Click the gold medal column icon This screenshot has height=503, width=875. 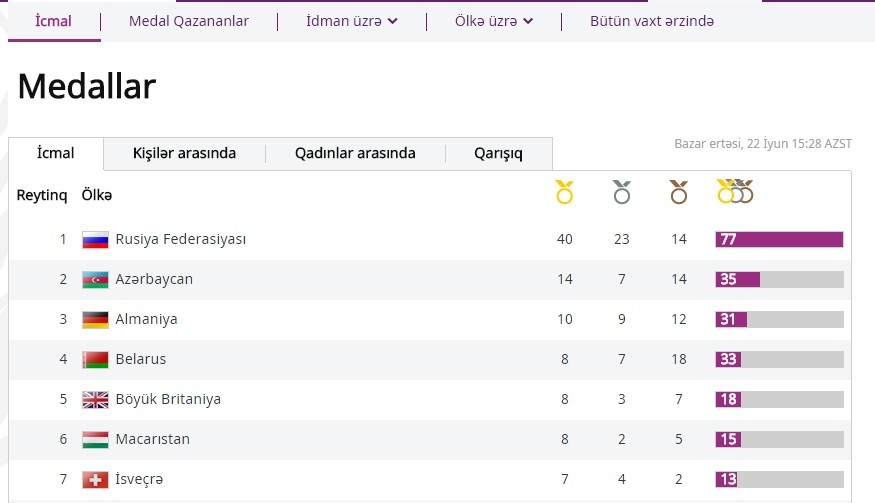pyautogui.click(x=565, y=192)
